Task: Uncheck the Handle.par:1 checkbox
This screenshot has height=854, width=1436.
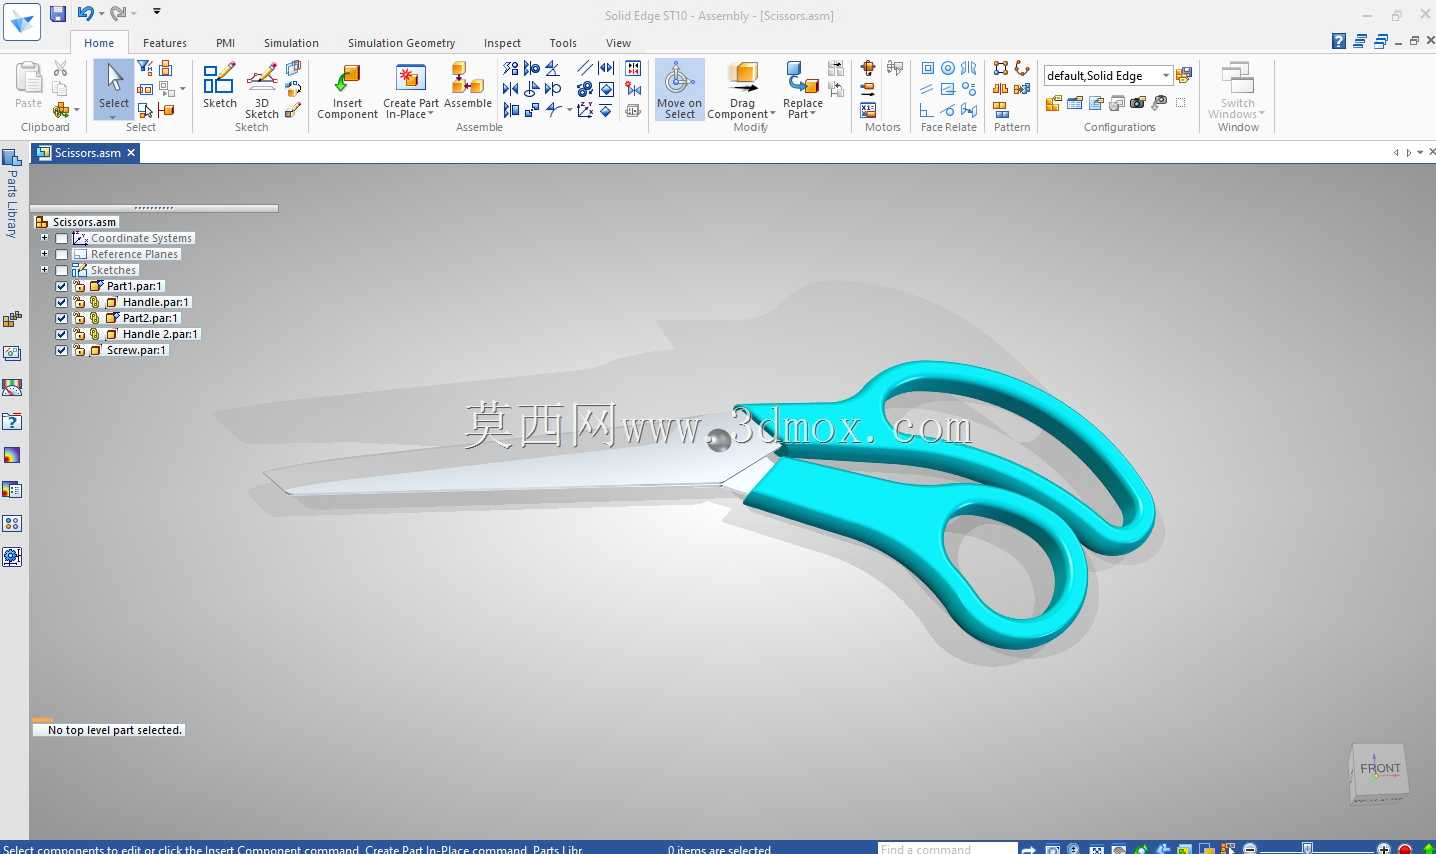Action: (62, 302)
